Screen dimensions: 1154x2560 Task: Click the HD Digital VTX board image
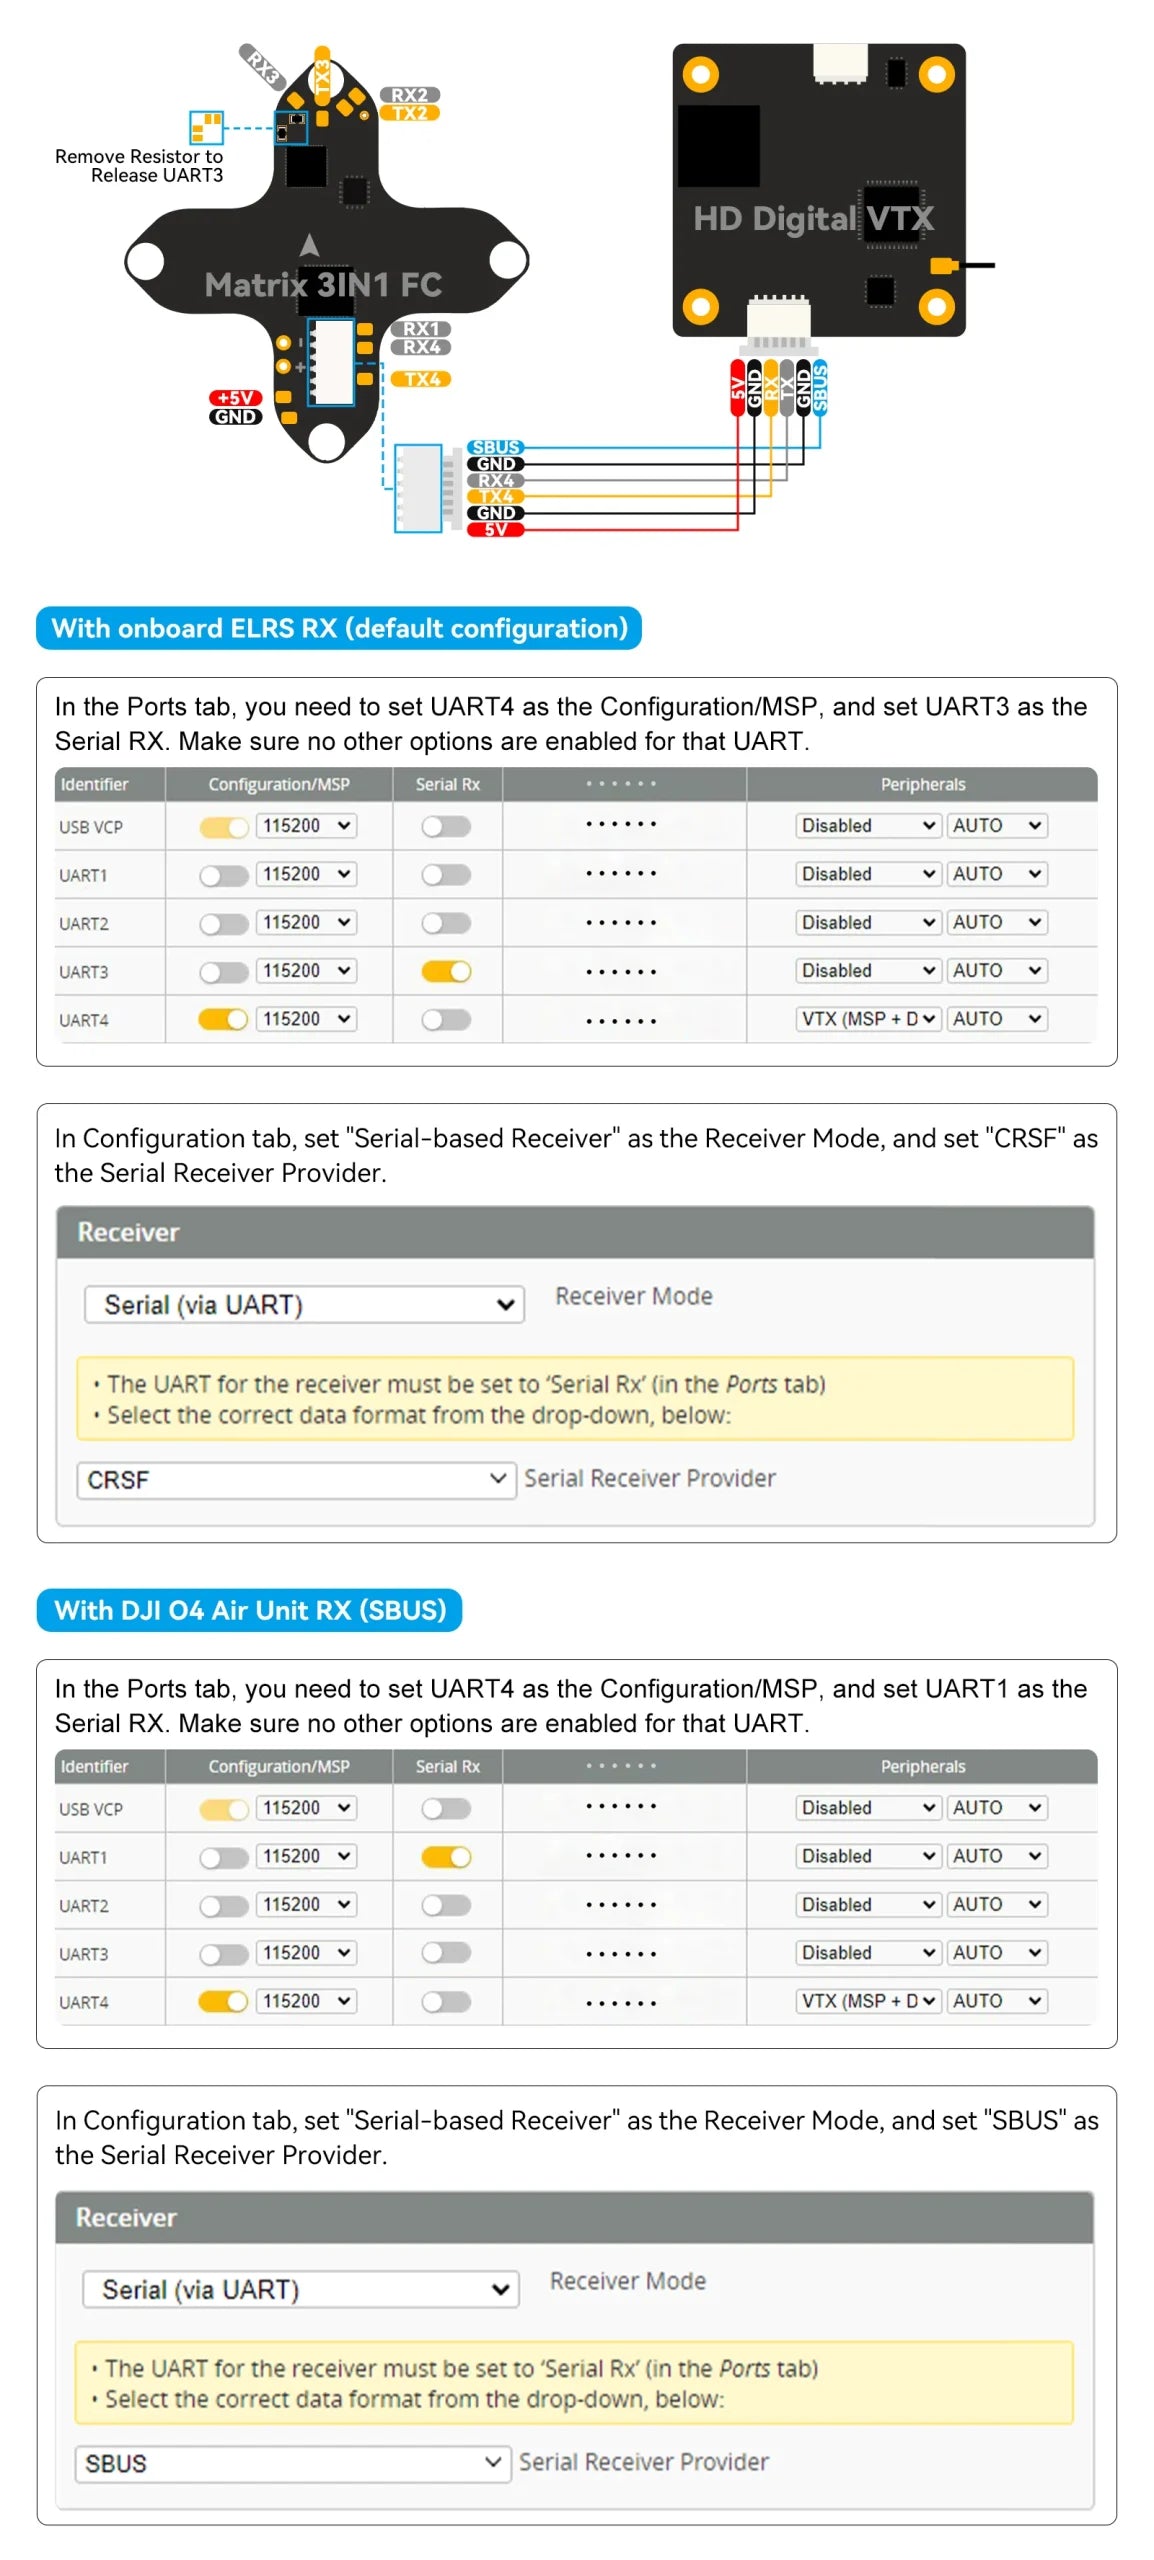[819, 190]
